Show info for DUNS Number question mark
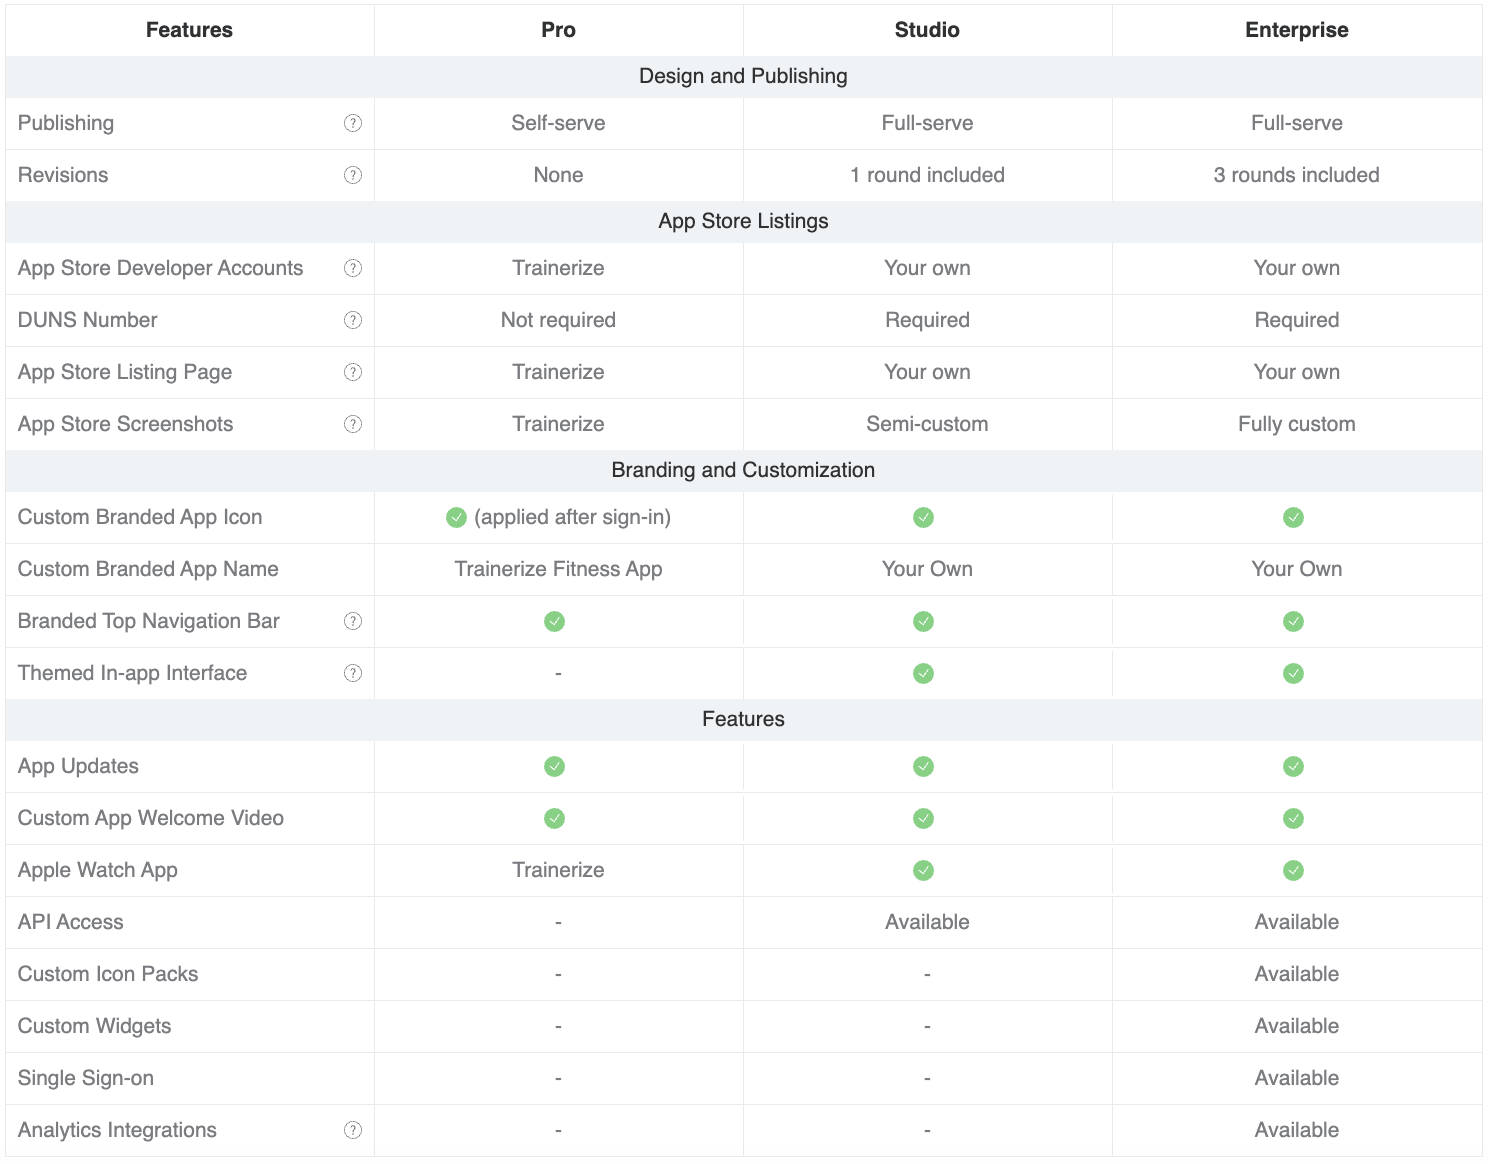Viewport: 1488px width, 1164px height. [353, 320]
